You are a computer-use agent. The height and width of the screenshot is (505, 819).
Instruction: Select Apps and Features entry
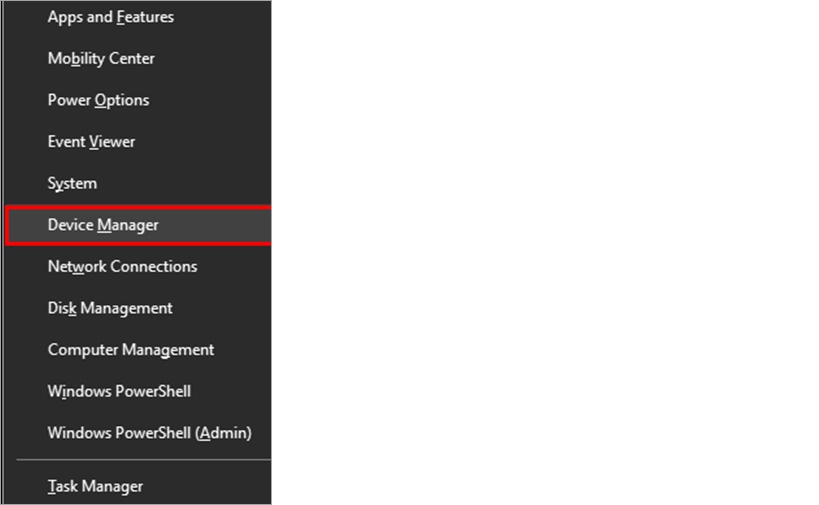click(138, 17)
